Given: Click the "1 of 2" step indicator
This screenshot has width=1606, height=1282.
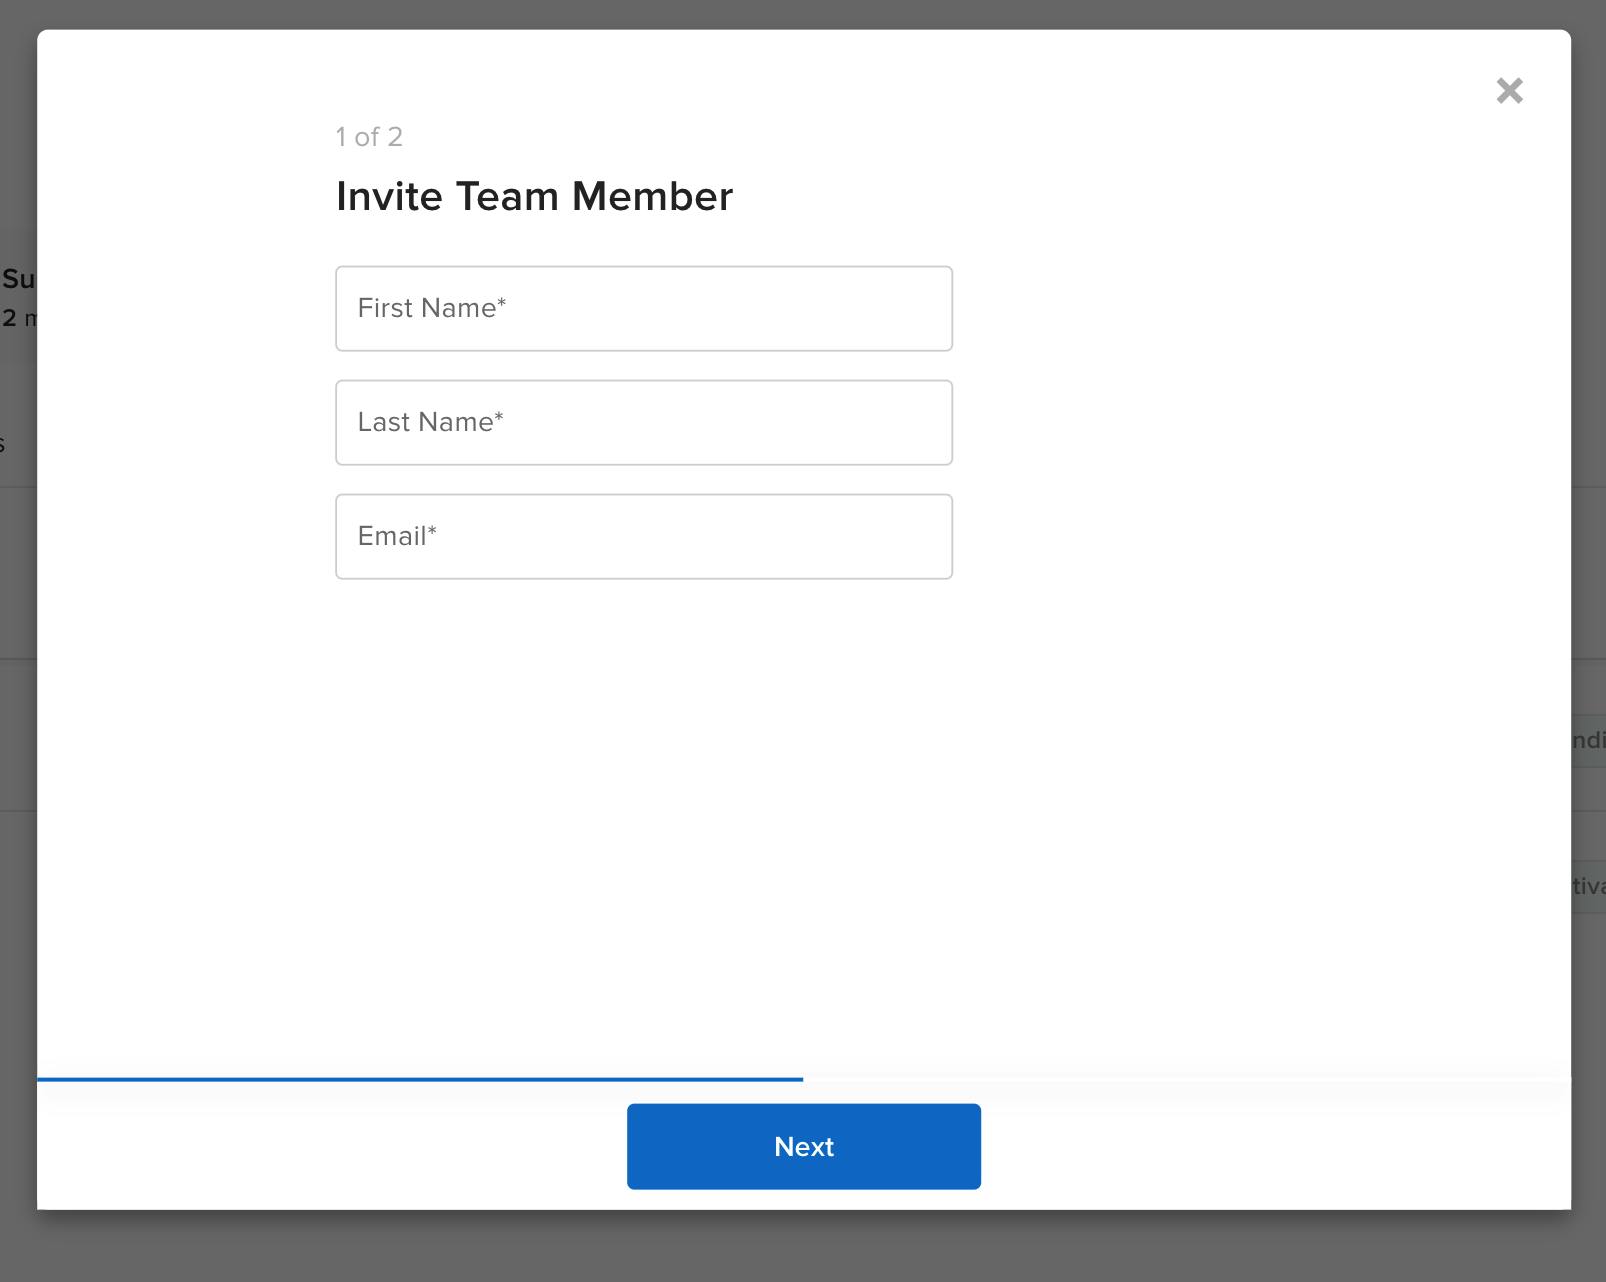Looking at the screenshot, I should [x=369, y=137].
